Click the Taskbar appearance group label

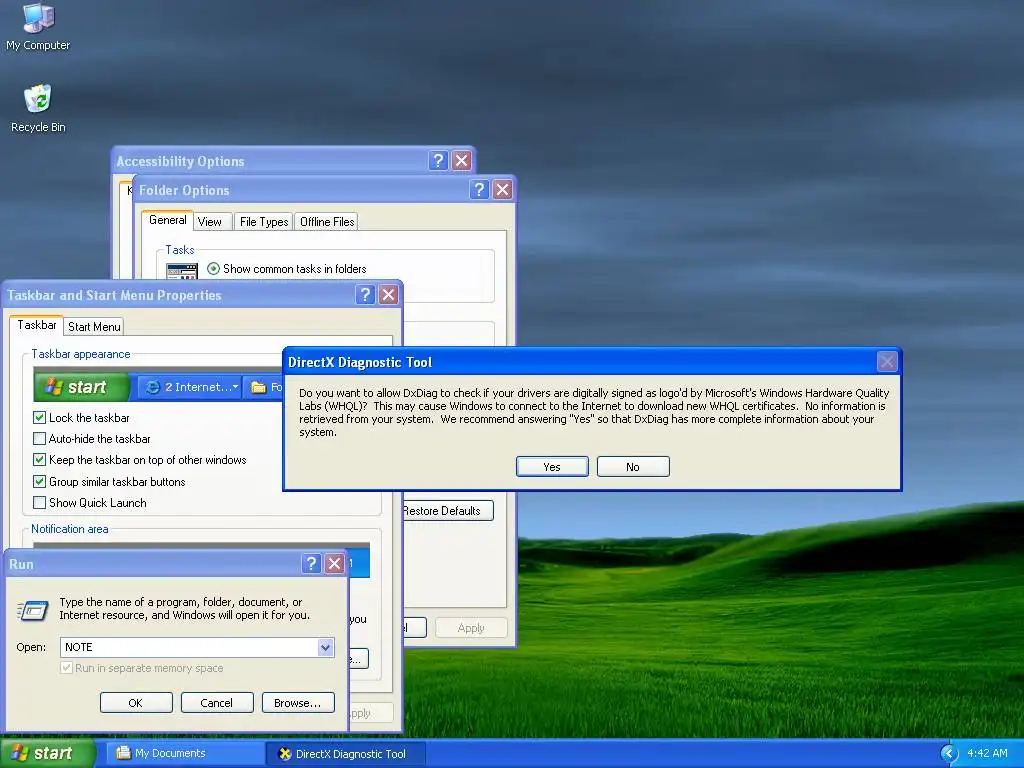[81, 354]
